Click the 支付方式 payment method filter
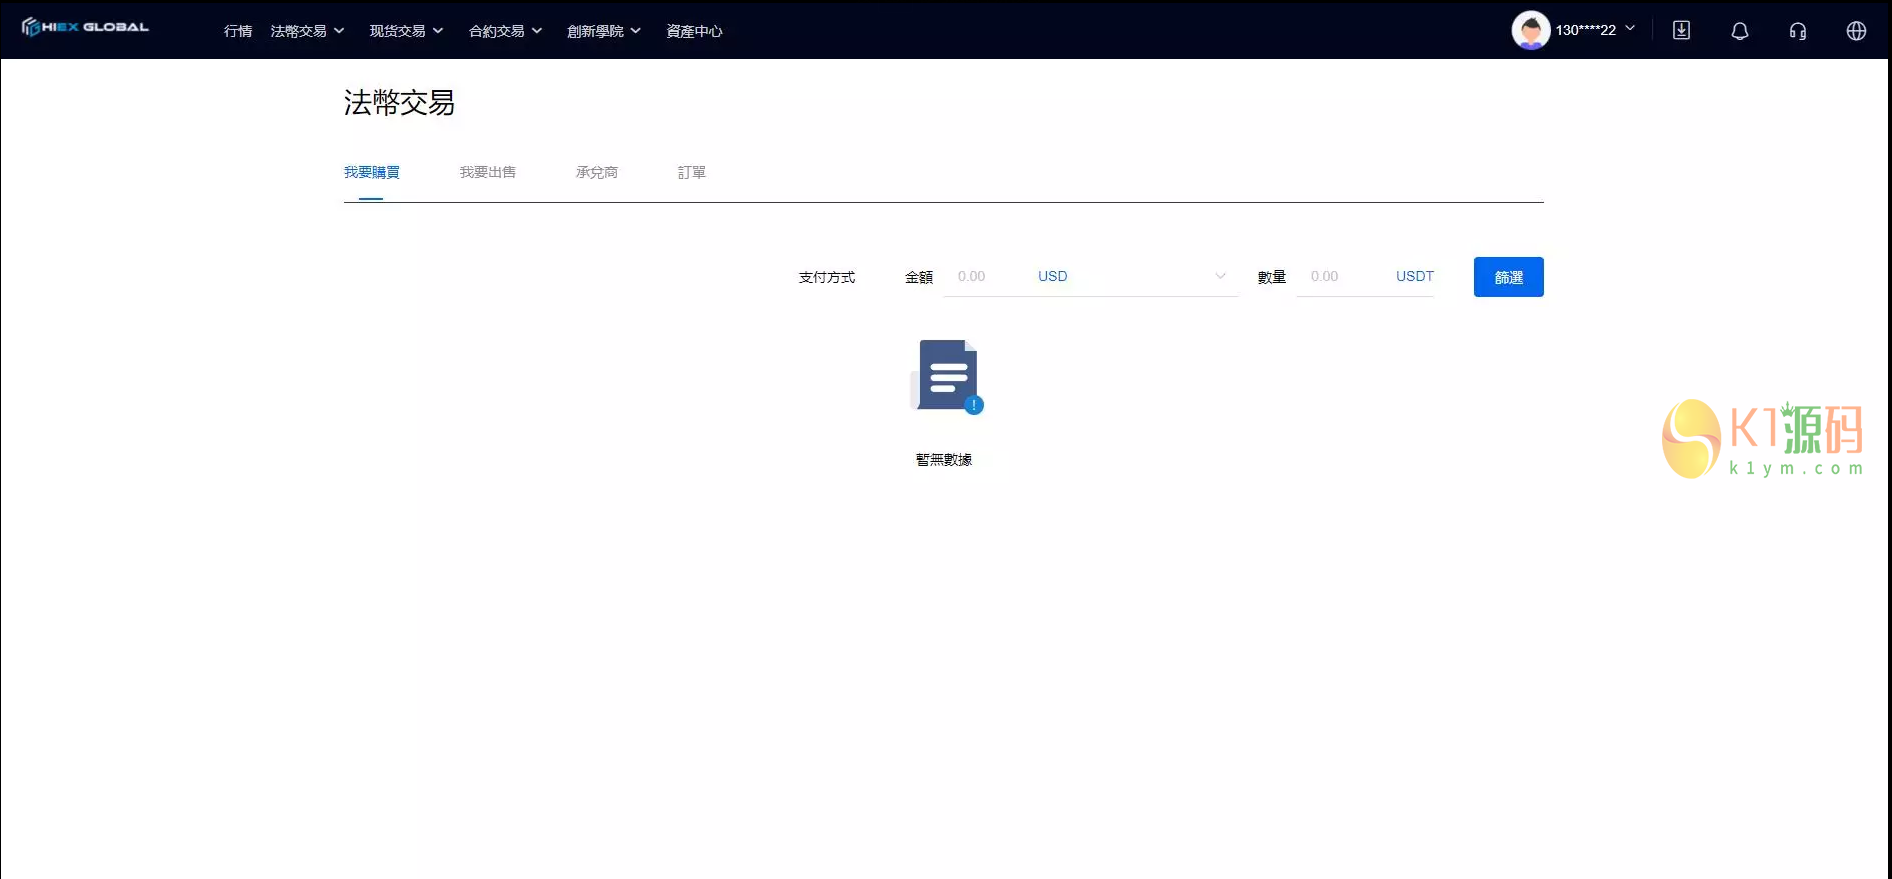The image size is (1892, 879). 827,277
